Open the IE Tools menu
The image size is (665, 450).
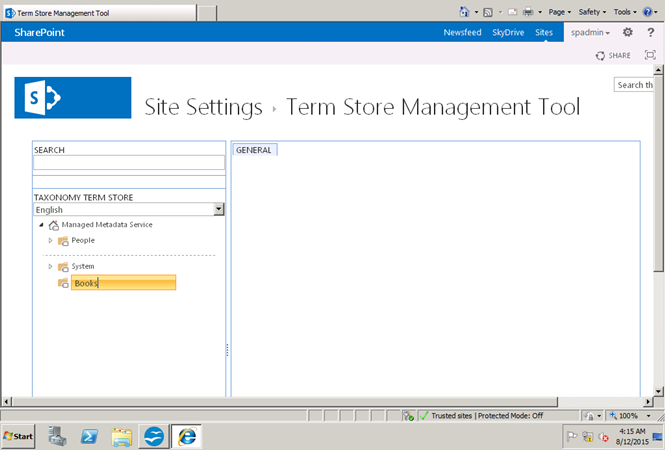pyautogui.click(x=625, y=12)
